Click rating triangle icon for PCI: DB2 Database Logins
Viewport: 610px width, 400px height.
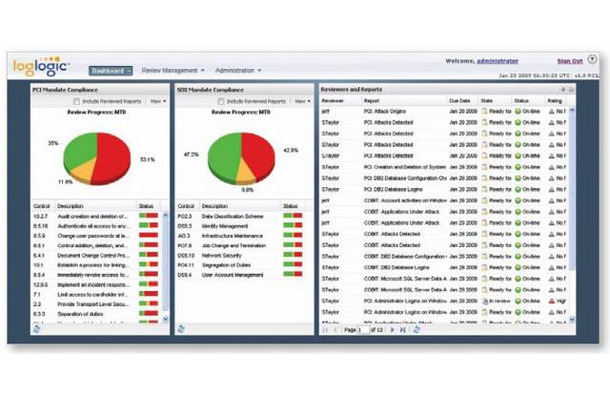pos(552,189)
